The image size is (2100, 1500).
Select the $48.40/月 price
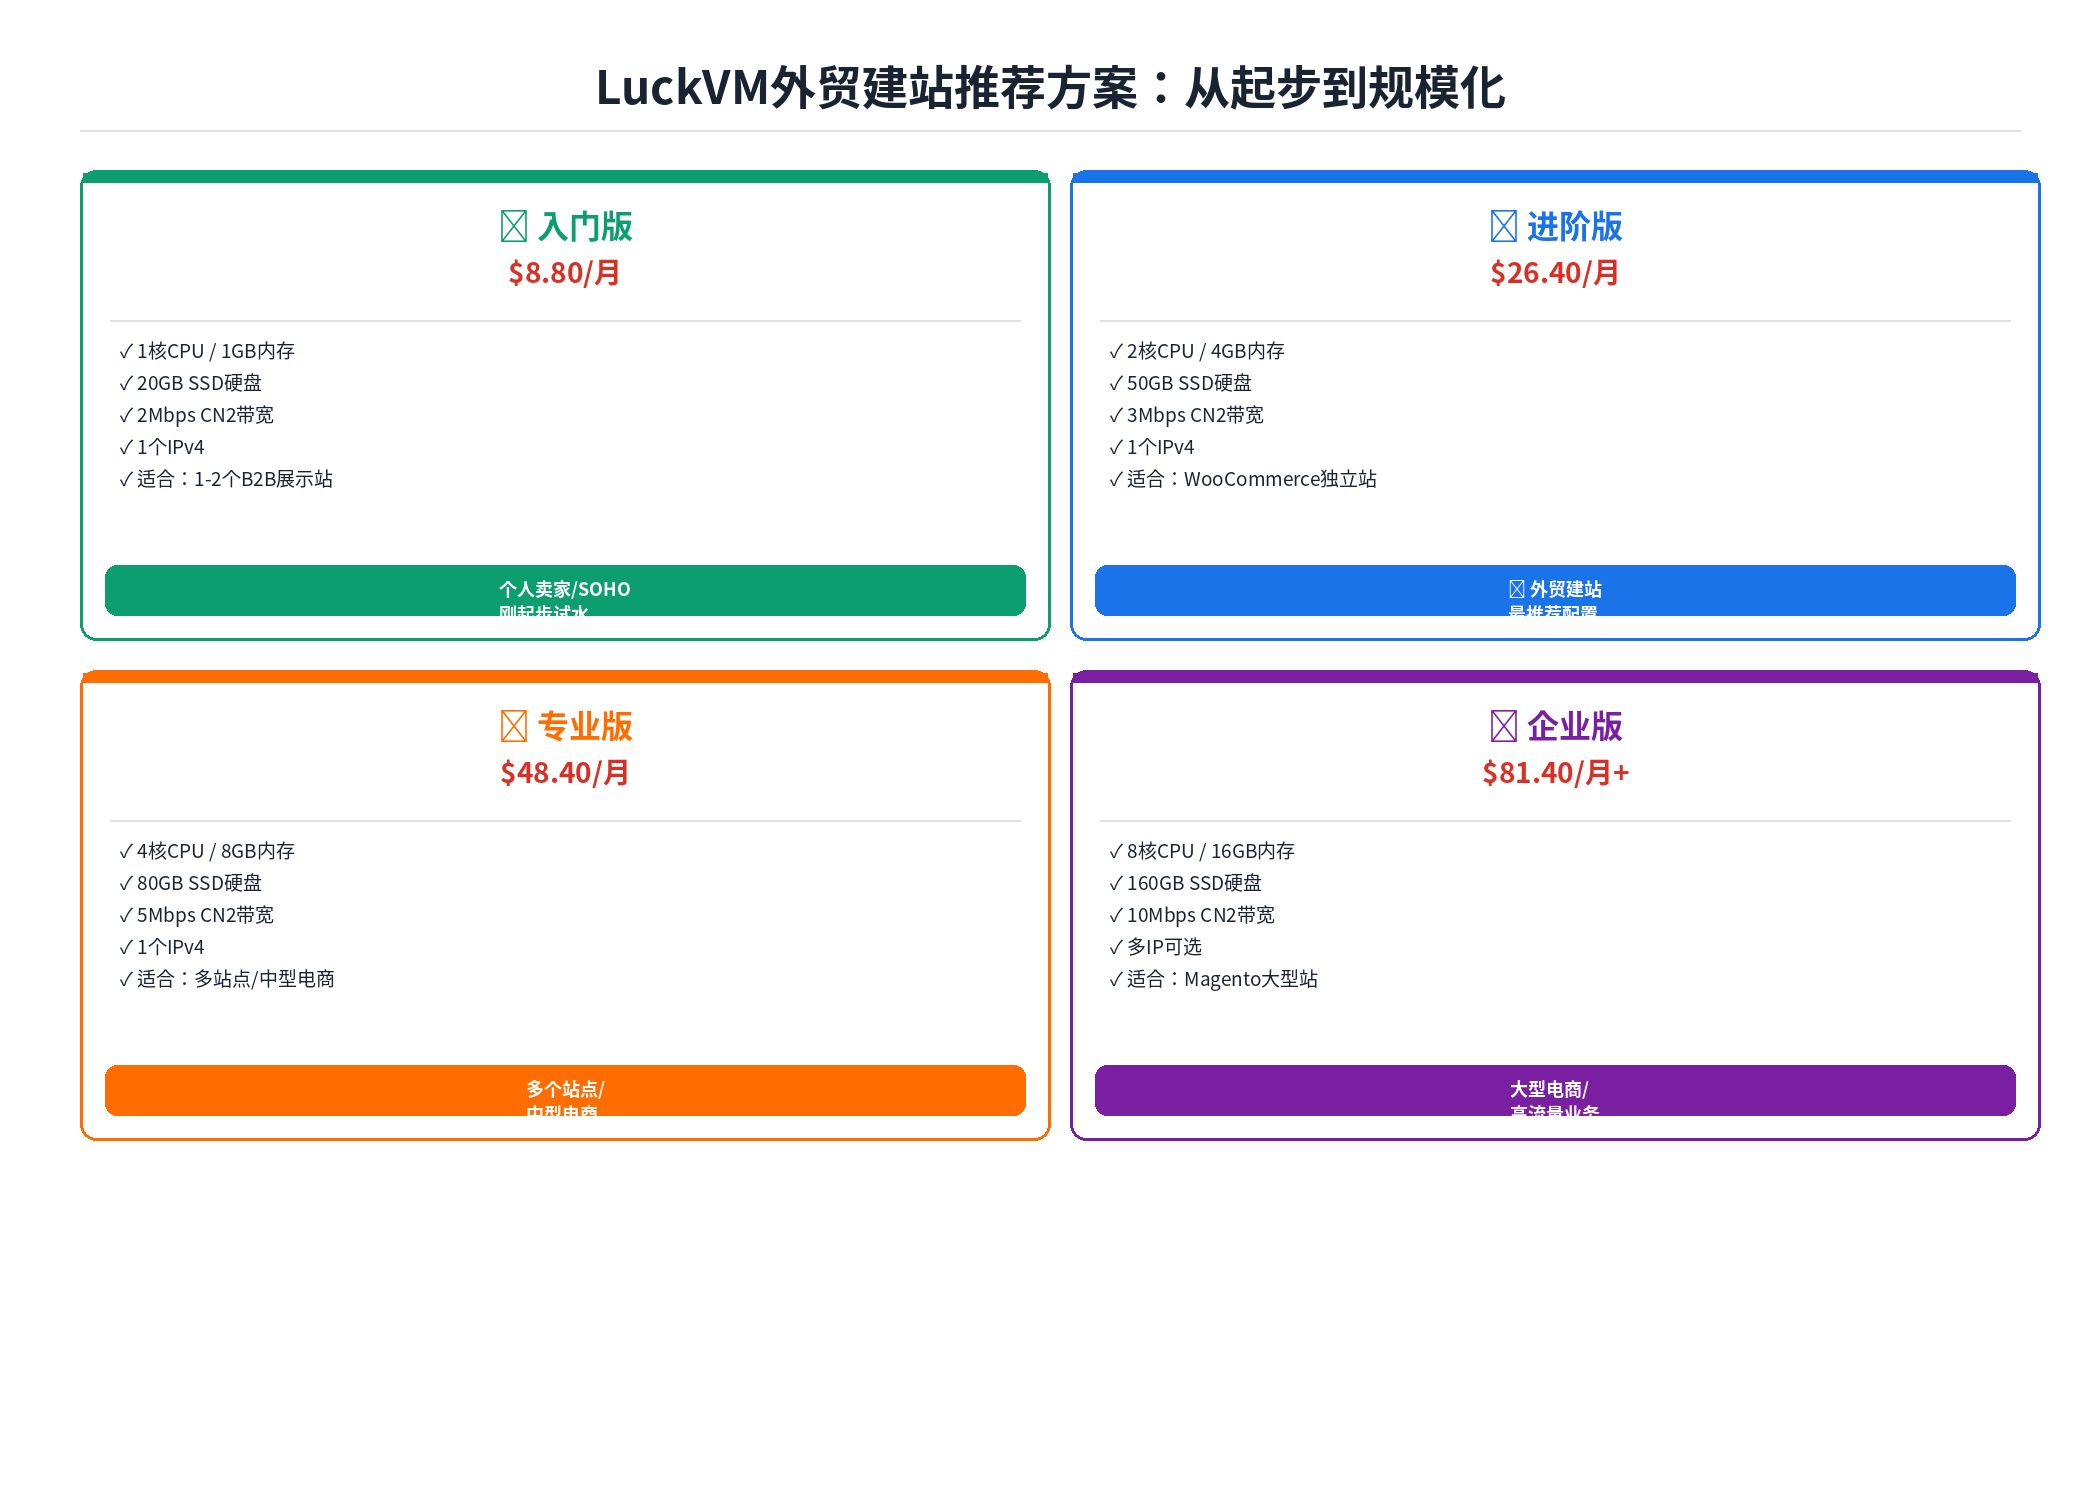click(x=565, y=773)
